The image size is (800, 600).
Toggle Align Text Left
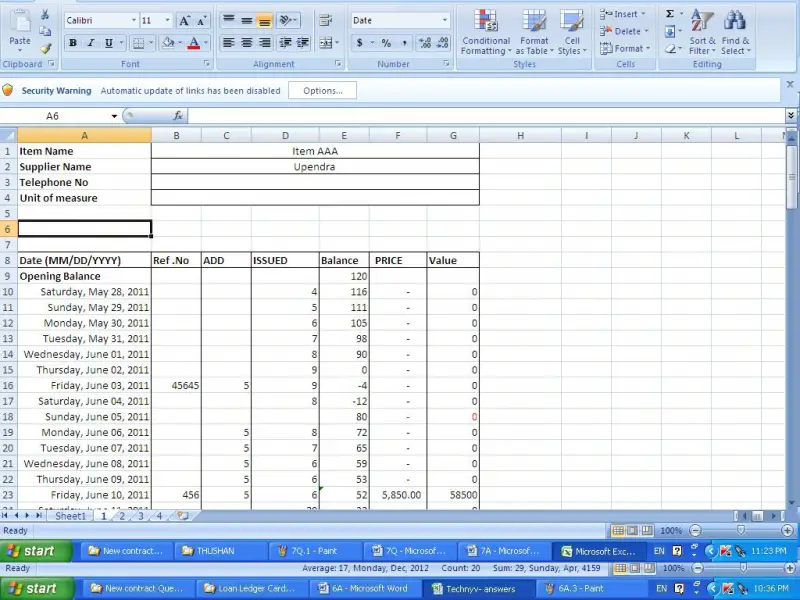[229, 43]
